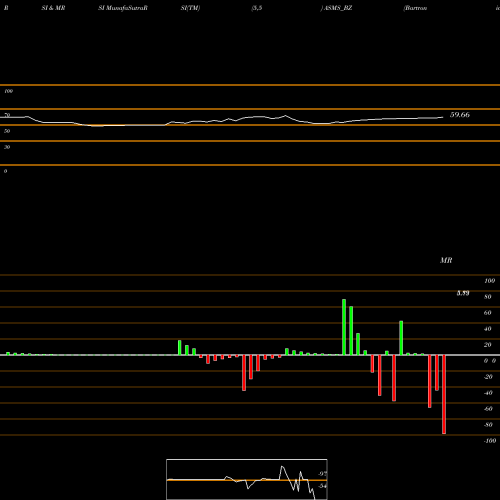Select the tallest green bar in MR histogram

point(344,327)
